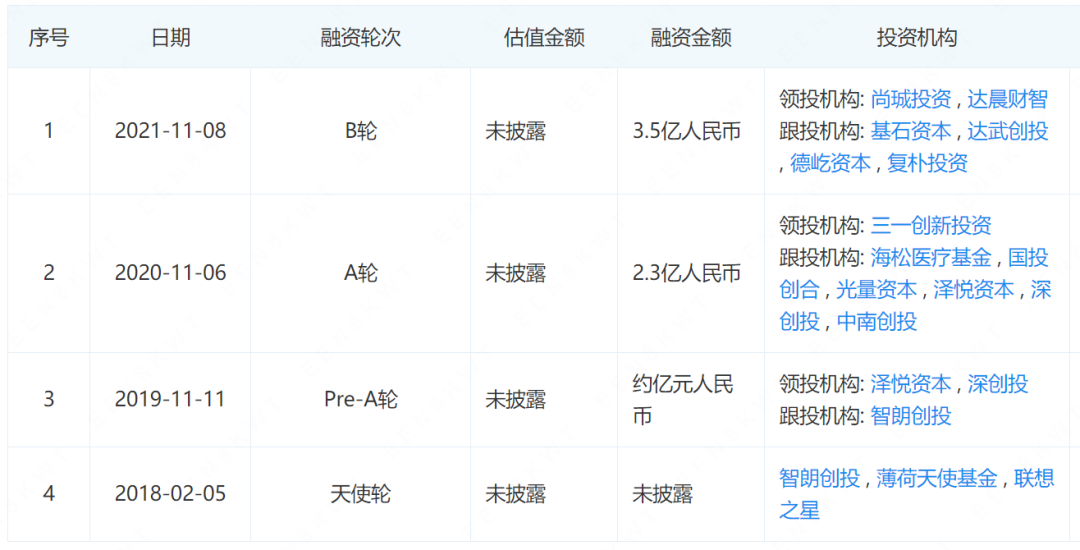Click the 光量资本 link

click(876, 290)
